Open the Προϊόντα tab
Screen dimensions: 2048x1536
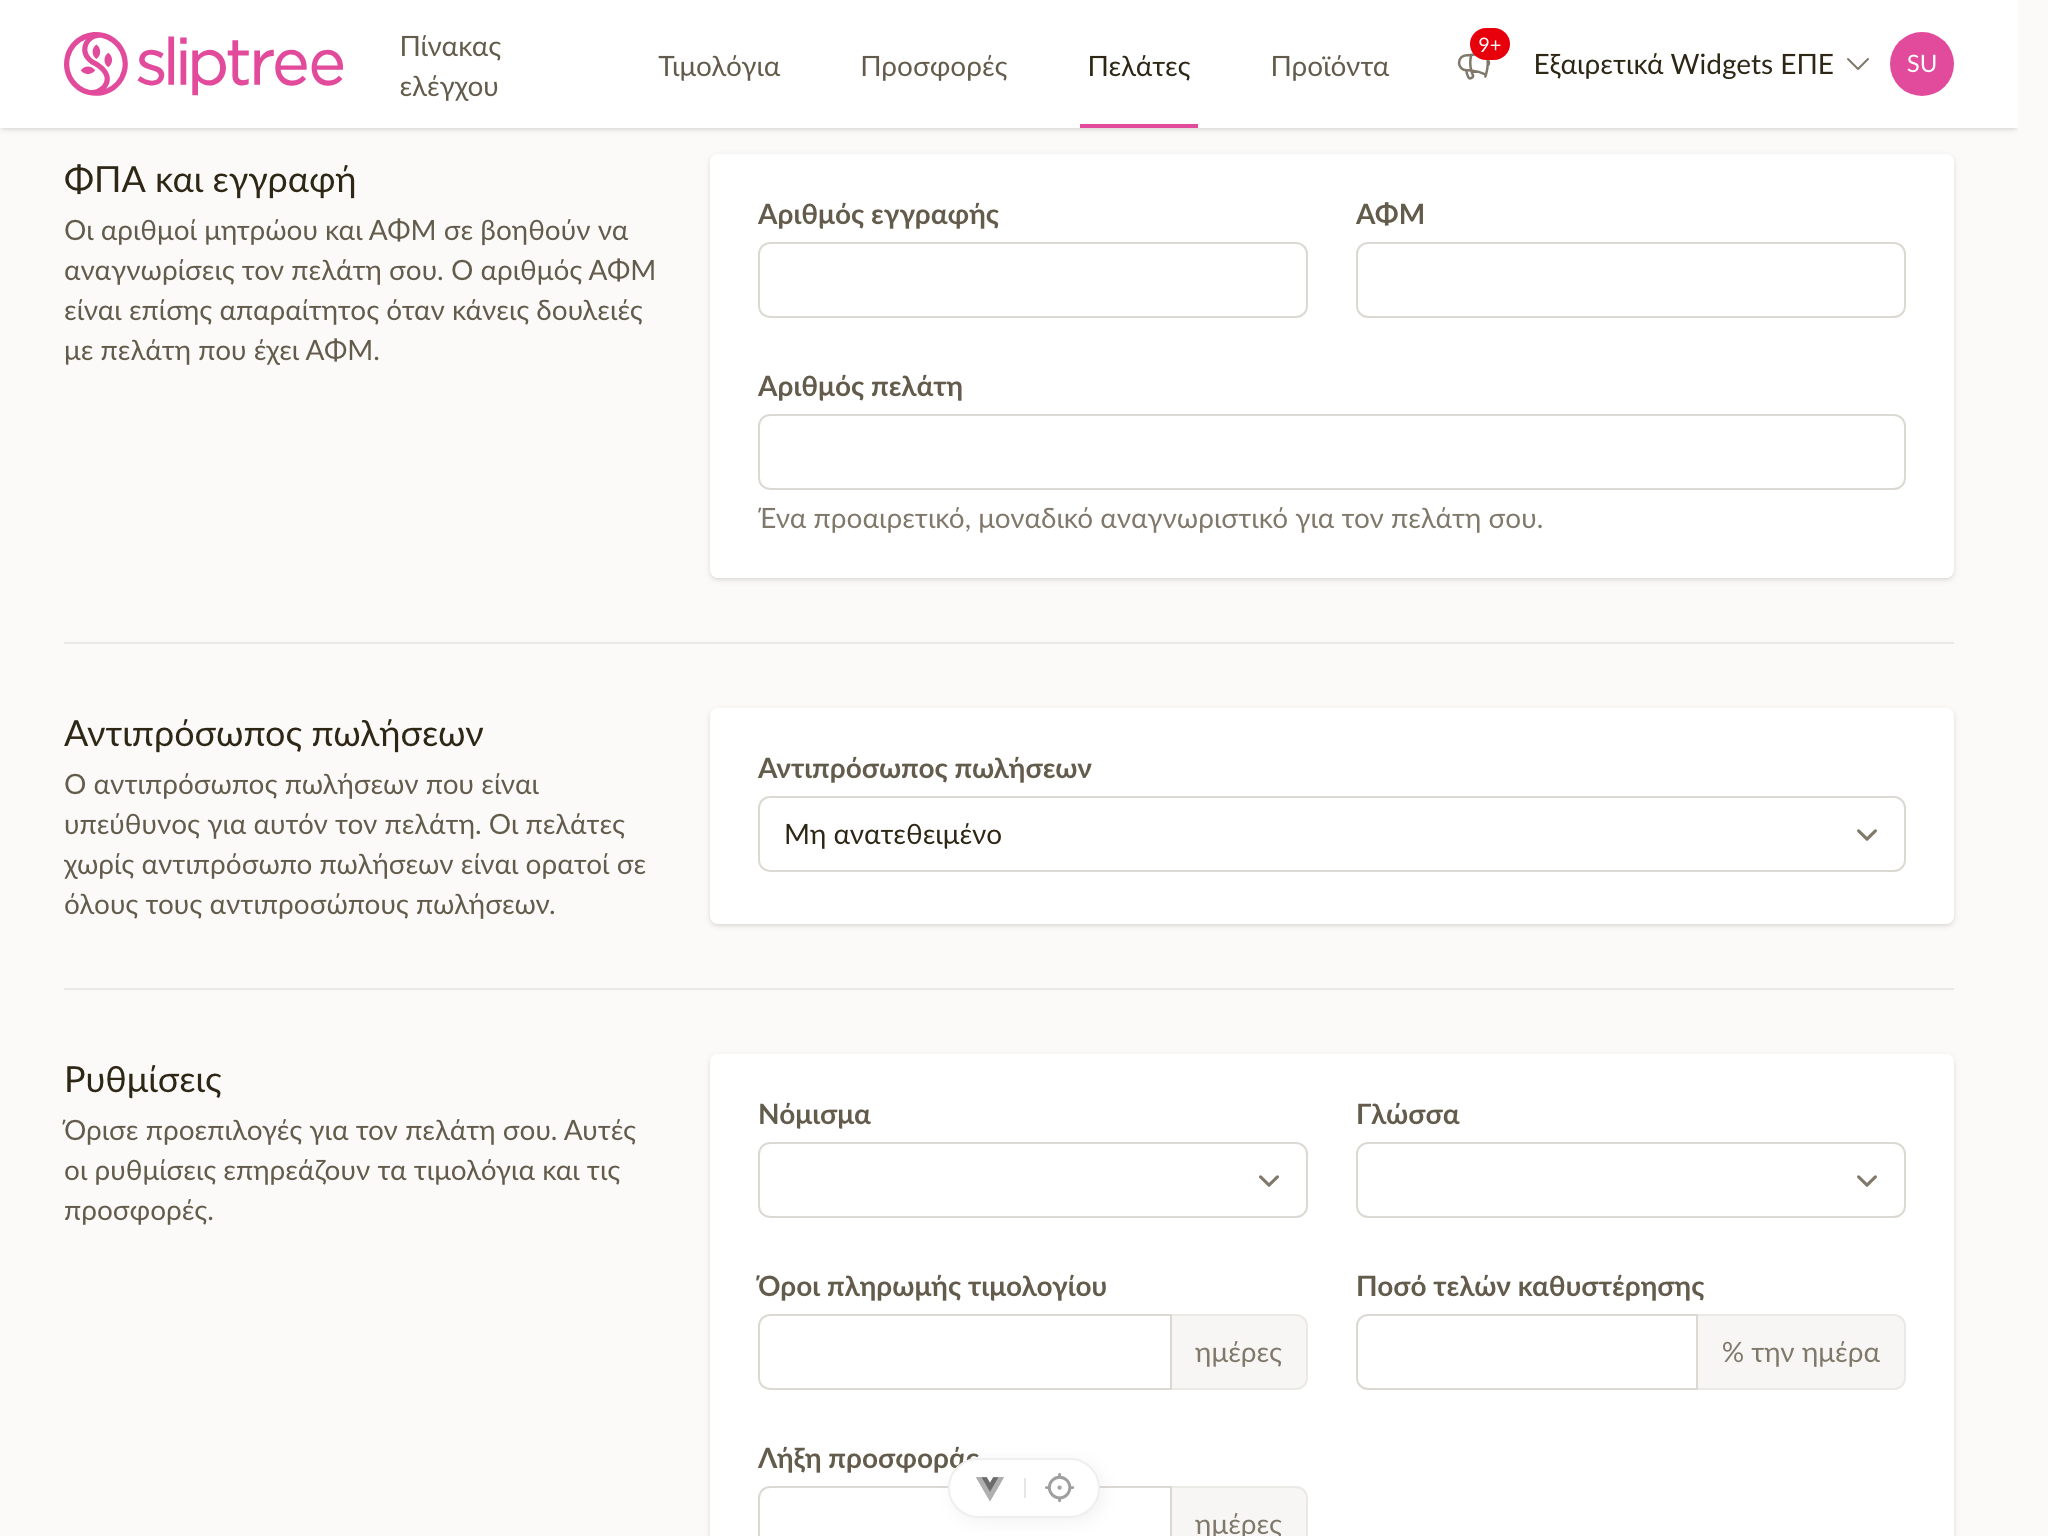click(x=1329, y=66)
